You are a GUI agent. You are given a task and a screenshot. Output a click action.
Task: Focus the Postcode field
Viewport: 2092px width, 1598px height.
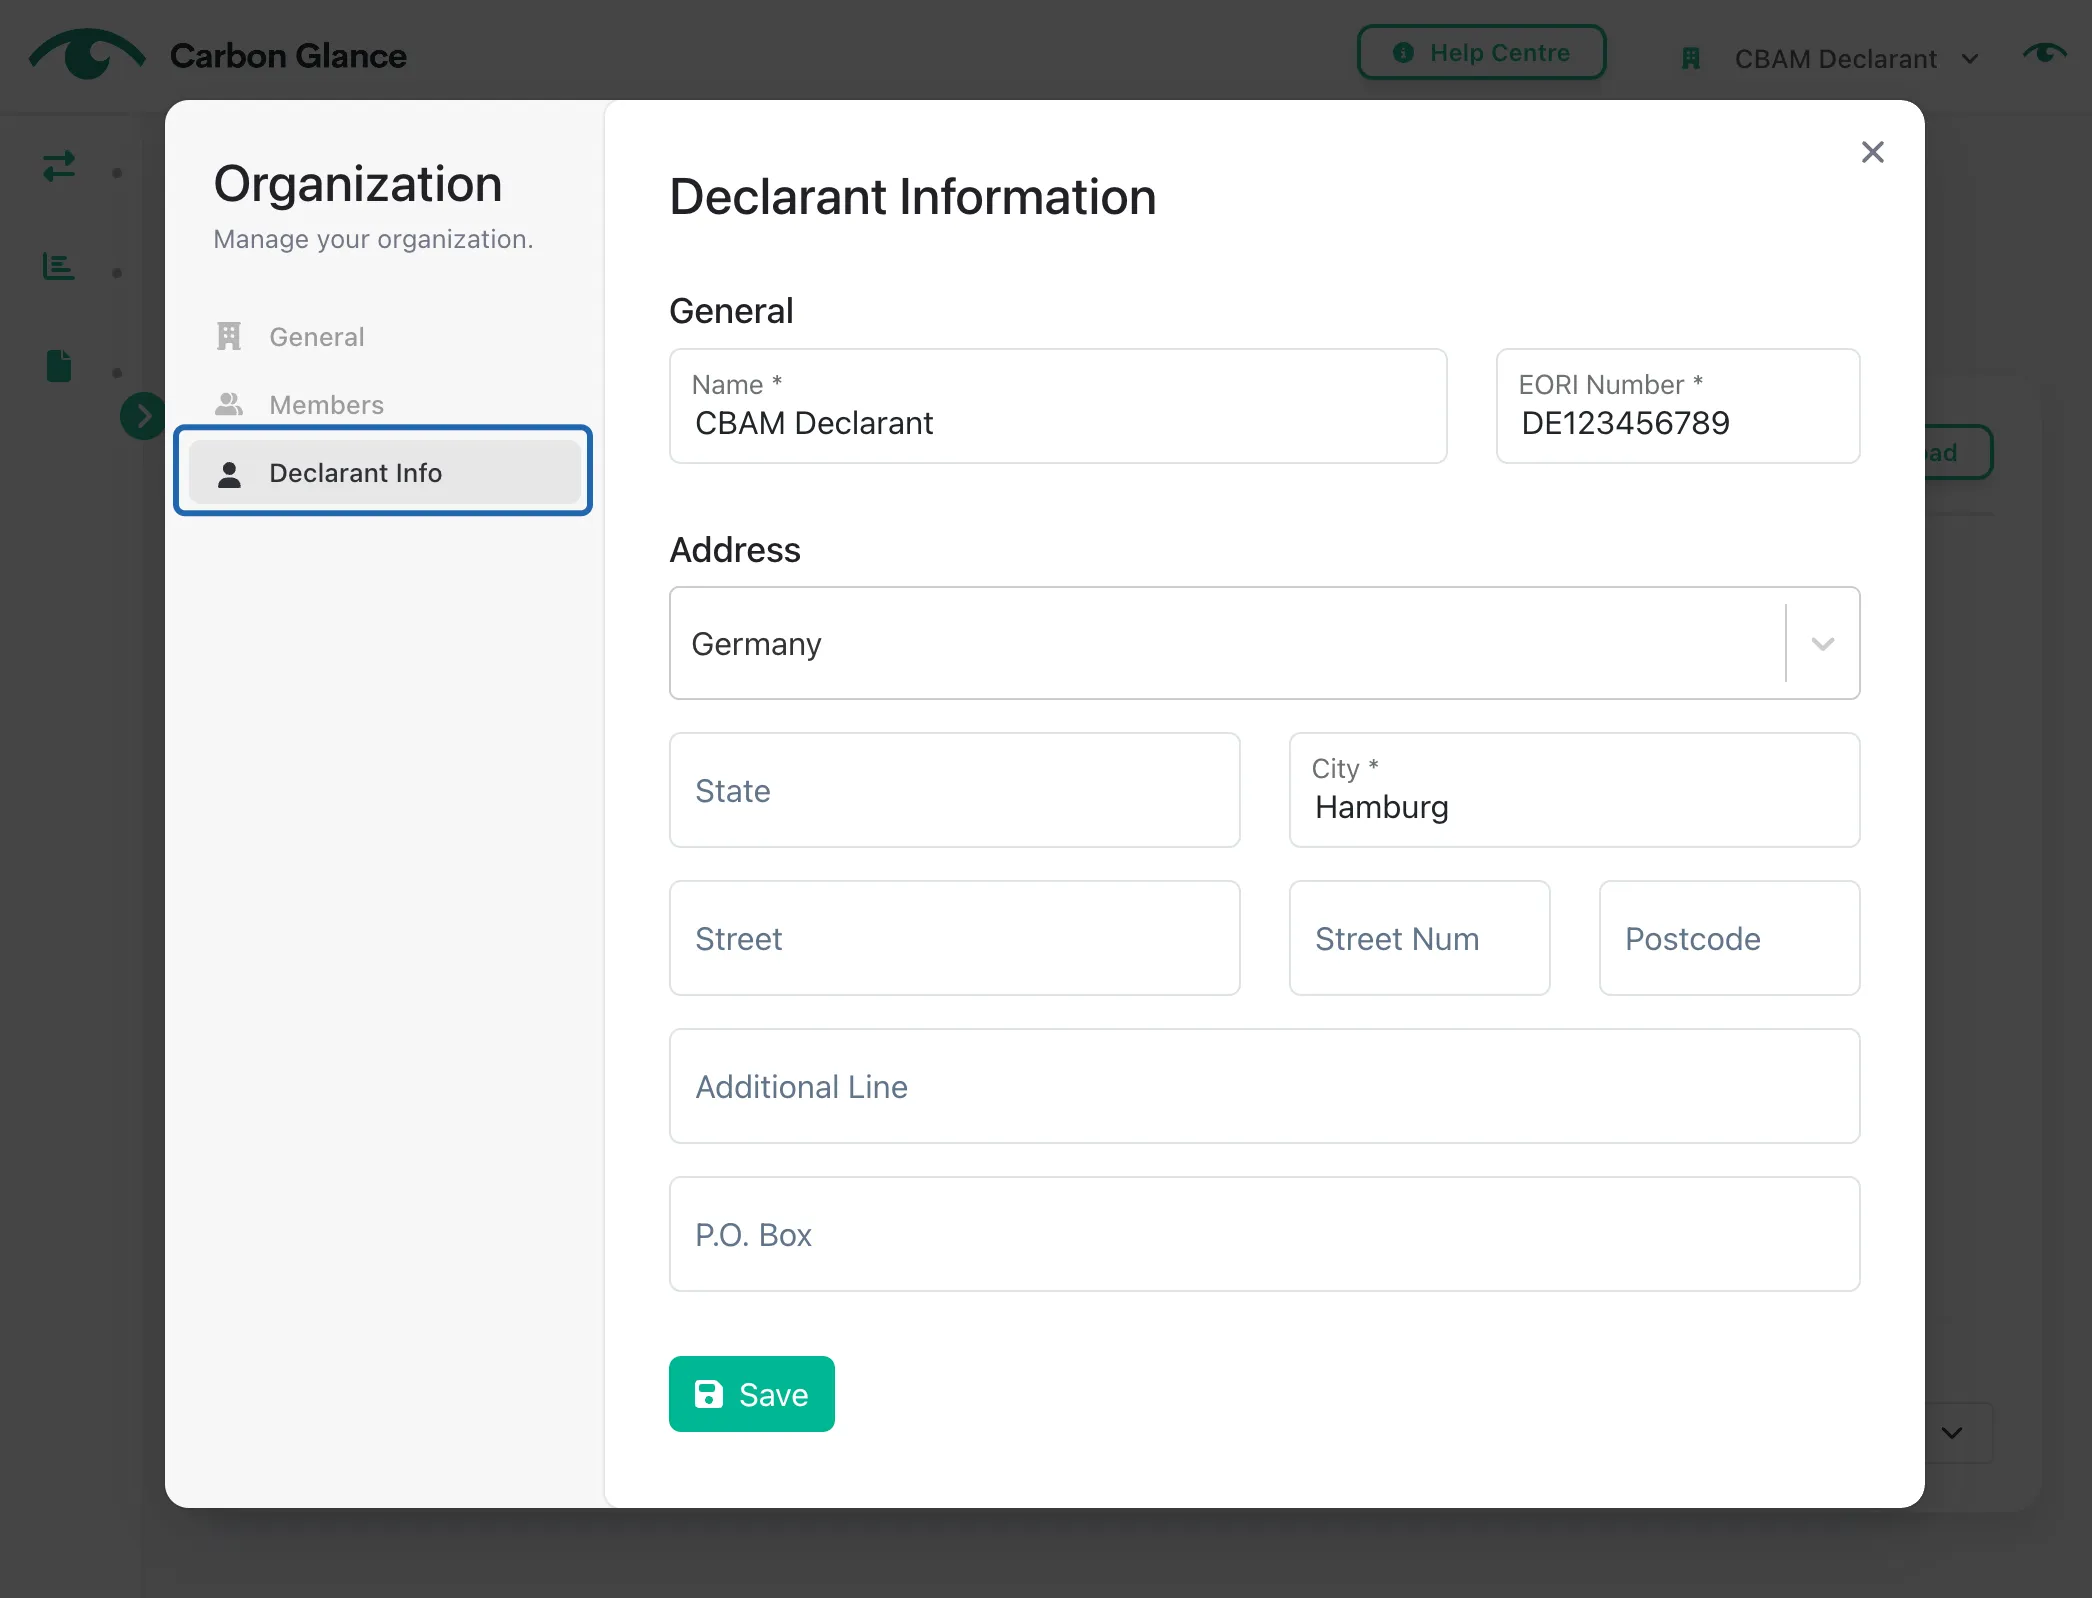pos(1729,938)
